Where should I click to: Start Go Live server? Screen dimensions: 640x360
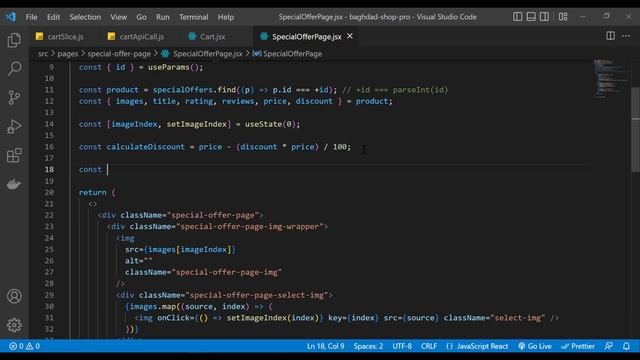pos(535,346)
